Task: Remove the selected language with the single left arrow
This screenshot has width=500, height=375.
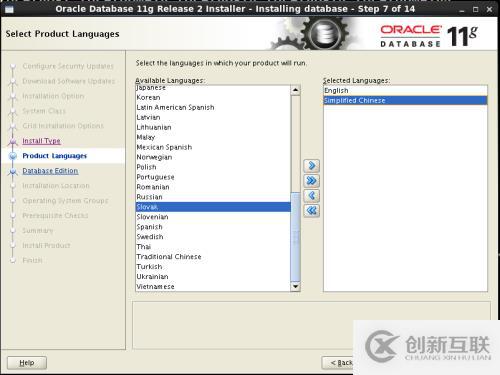Action: point(312,196)
